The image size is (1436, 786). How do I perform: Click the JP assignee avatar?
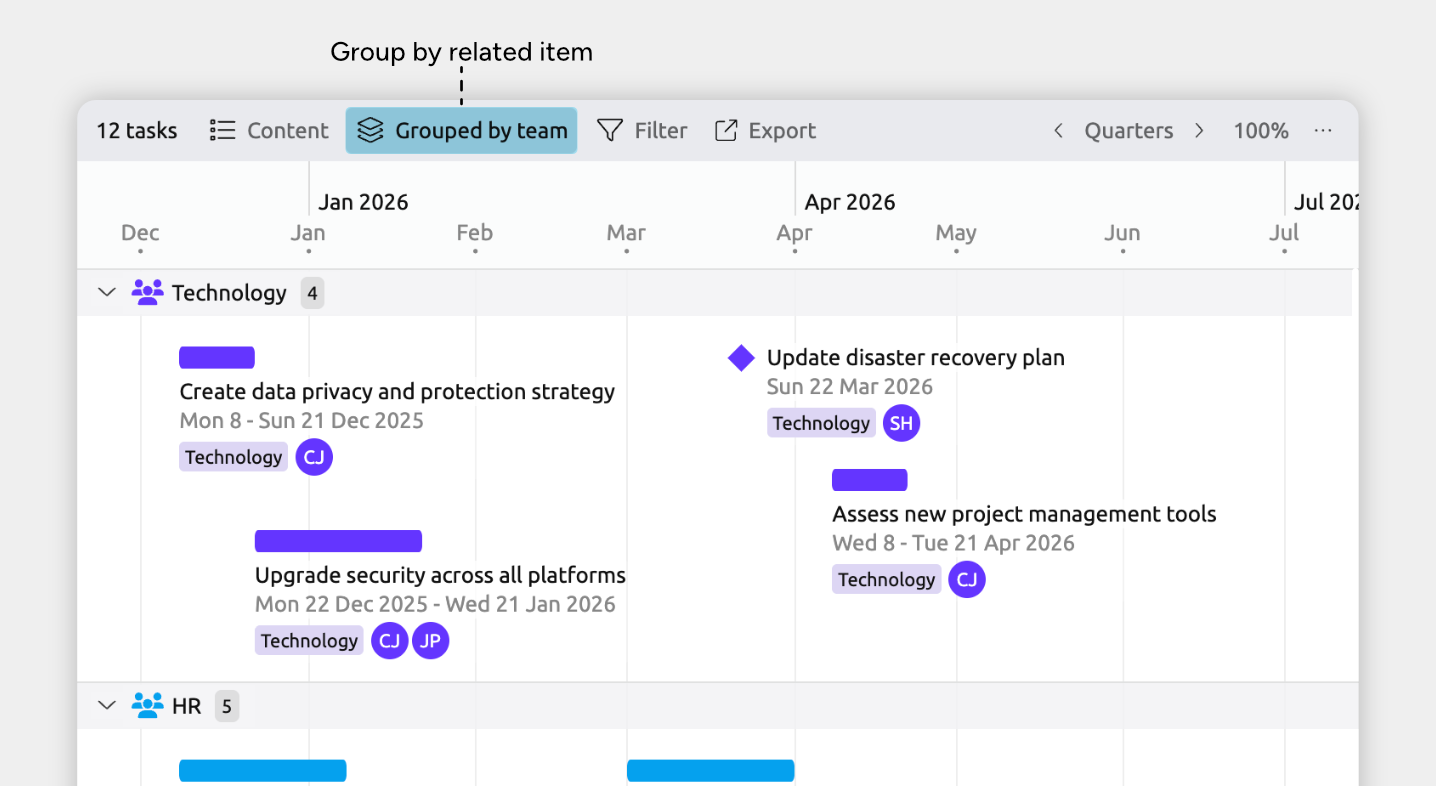(430, 641)
